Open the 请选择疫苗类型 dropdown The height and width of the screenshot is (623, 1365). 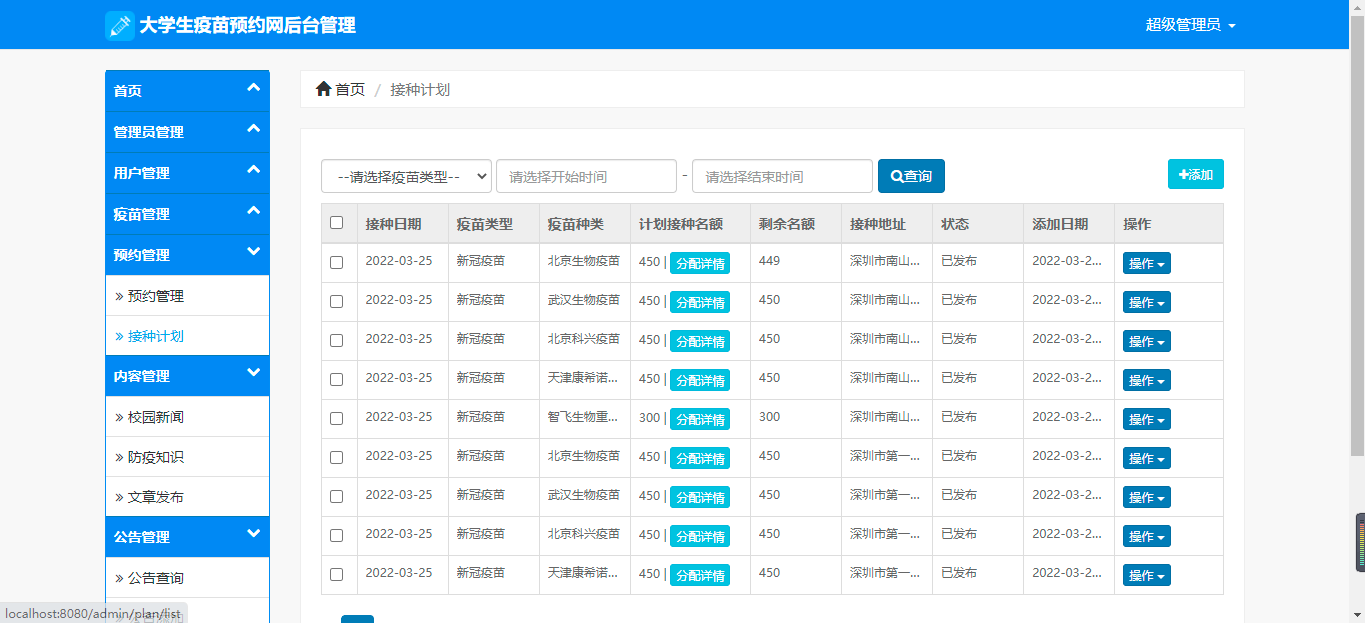[406, 176]
